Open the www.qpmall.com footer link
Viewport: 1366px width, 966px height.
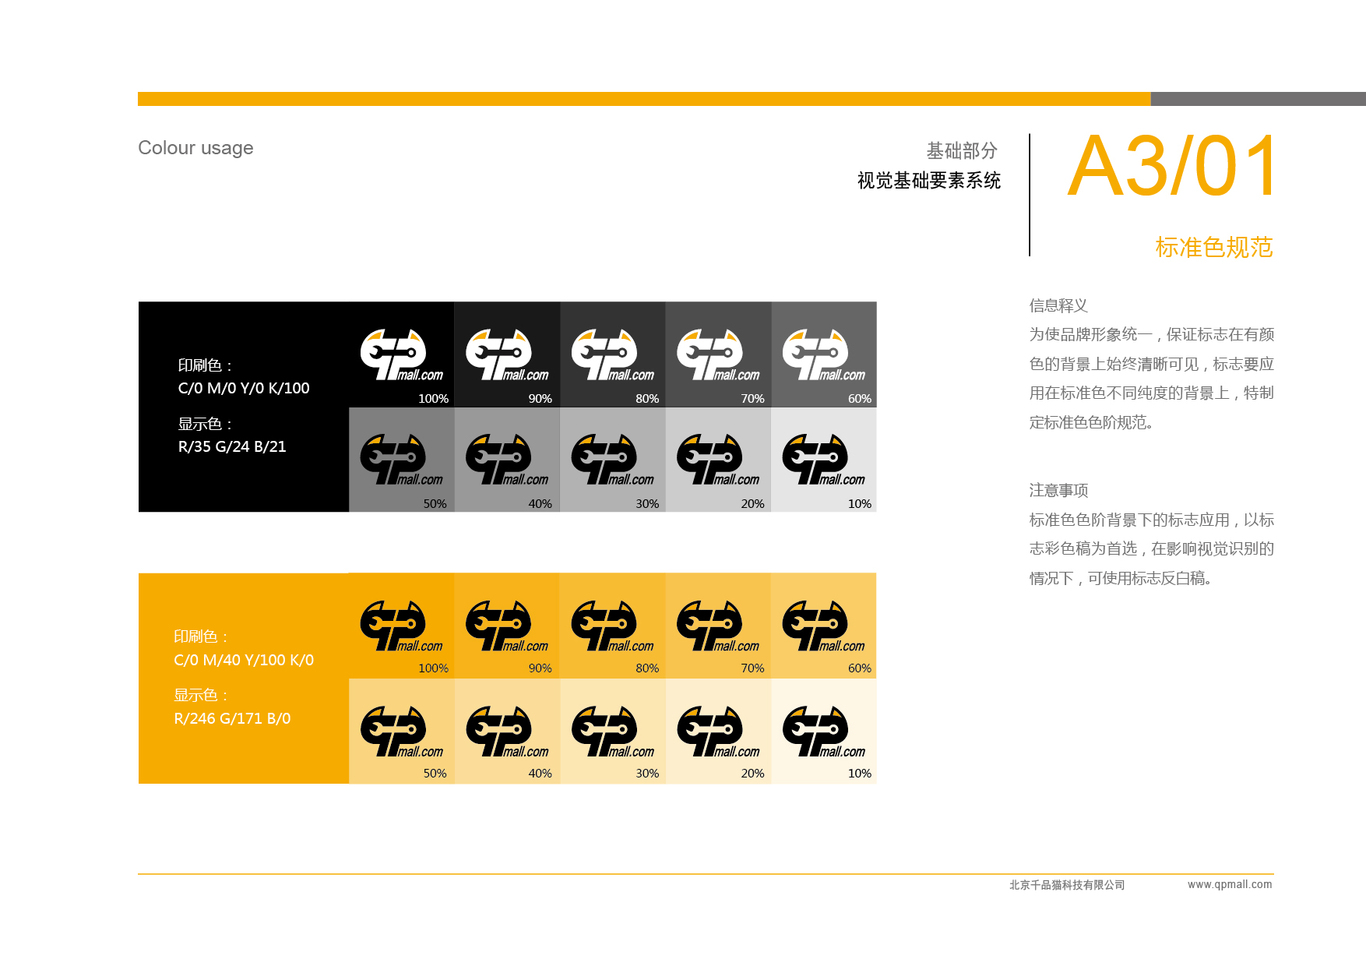1230,885
